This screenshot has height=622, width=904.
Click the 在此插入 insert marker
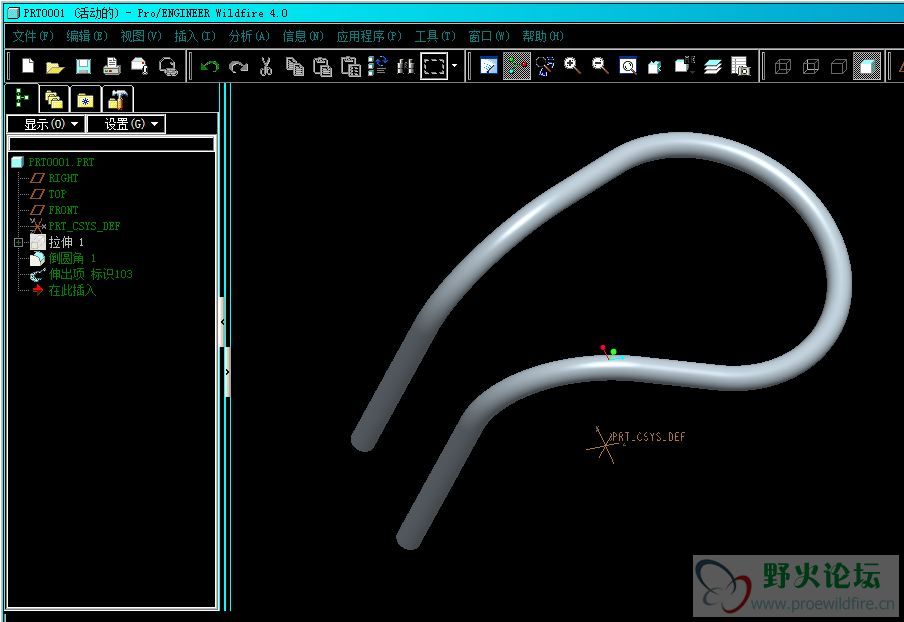[71, 290]
